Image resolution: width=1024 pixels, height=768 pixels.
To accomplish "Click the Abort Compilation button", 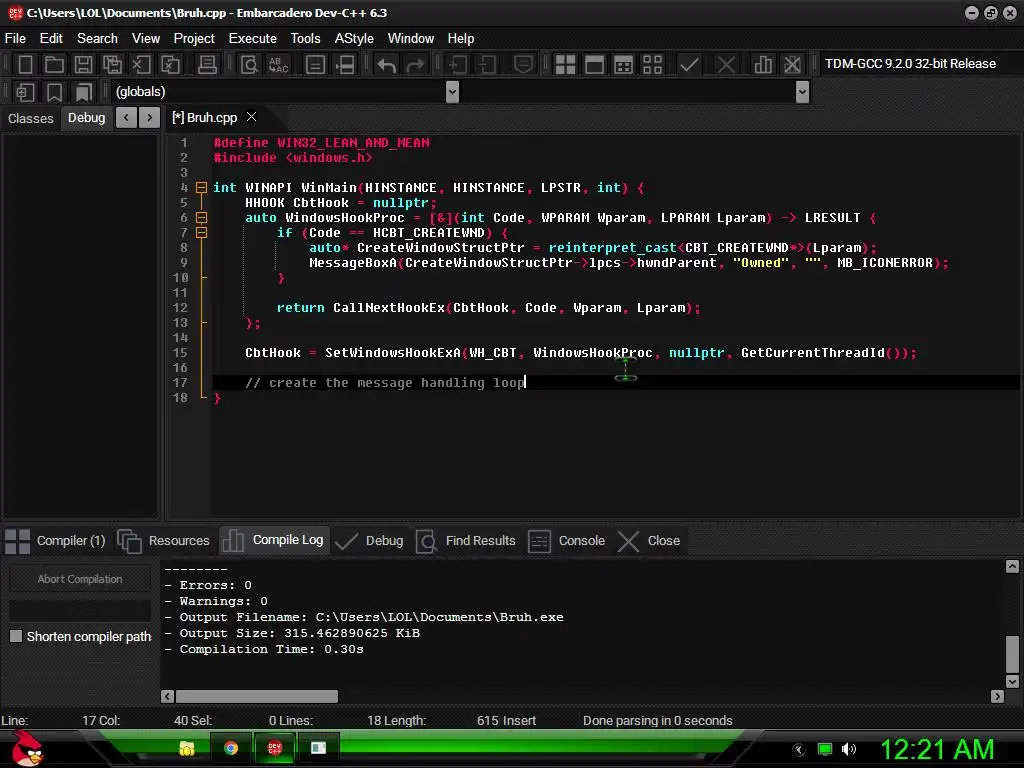I will click(80, 579).
